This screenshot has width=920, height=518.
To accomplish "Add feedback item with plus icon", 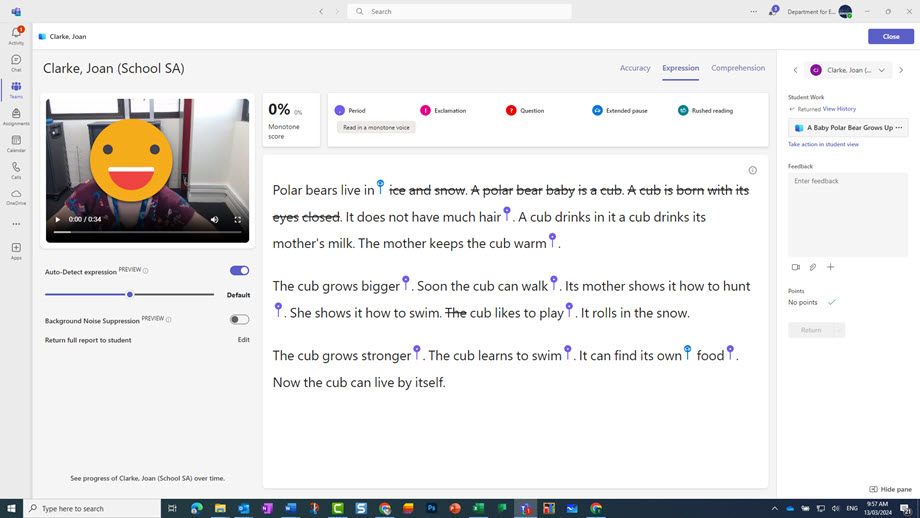I will click(x=830, y=267).
